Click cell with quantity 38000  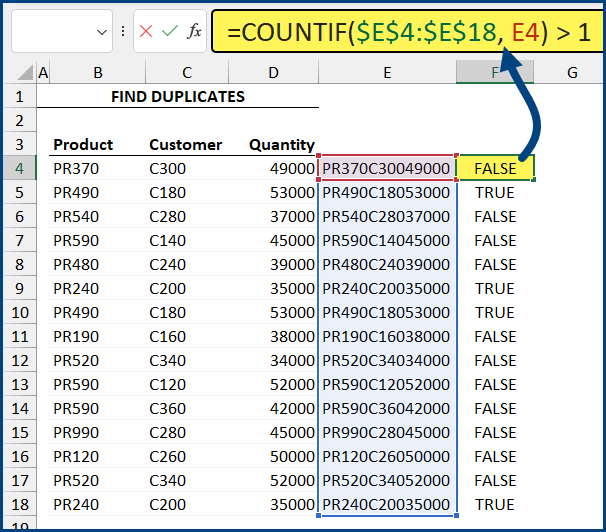(x=292, y=336)
